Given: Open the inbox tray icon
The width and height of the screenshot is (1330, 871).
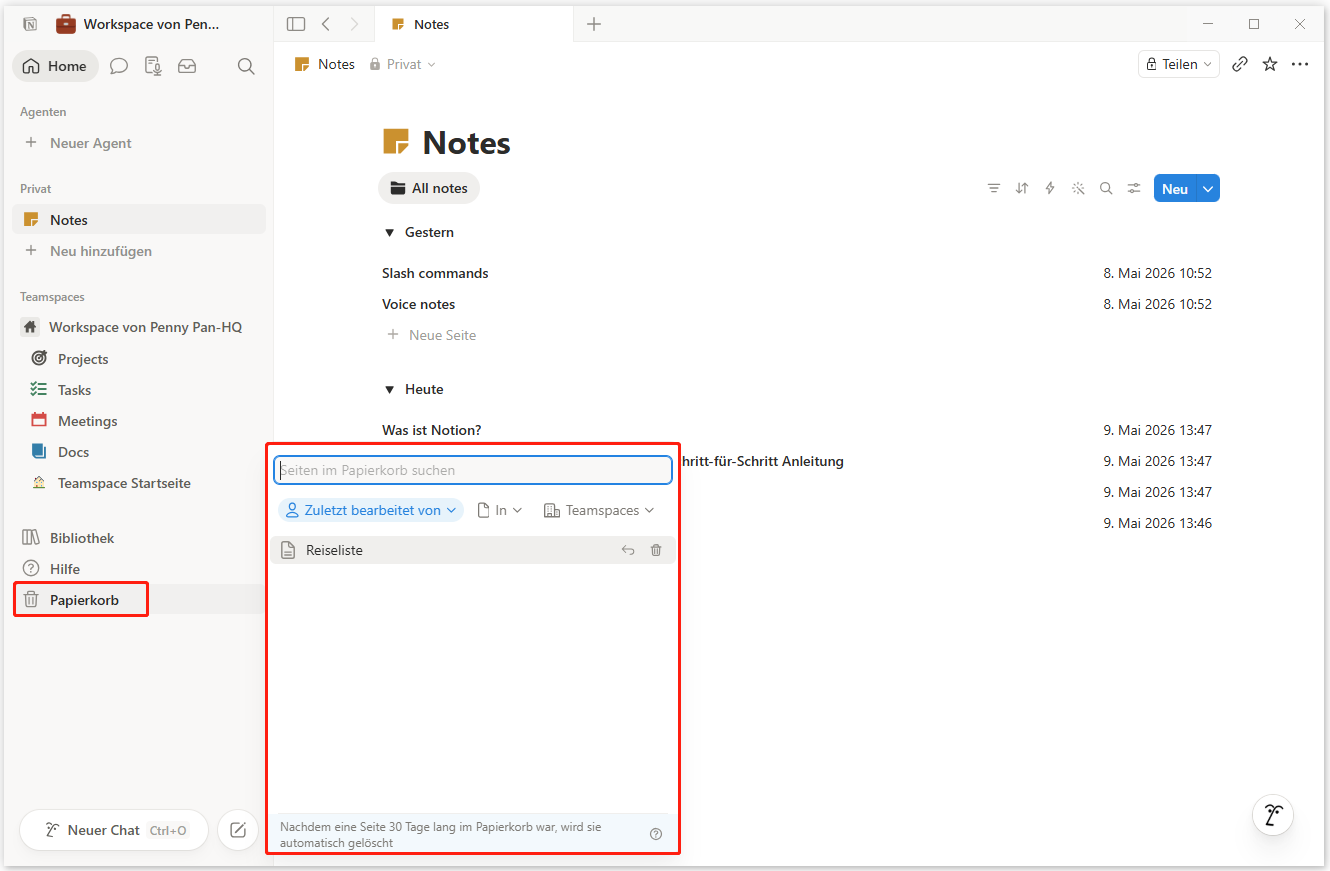Looking at the screenshot, I should [187, 66].
